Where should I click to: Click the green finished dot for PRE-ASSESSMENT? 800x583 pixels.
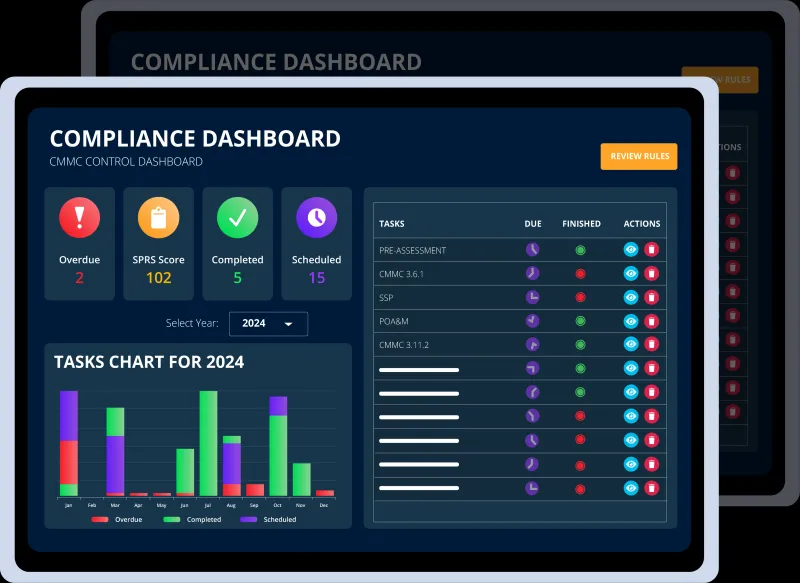580,250
